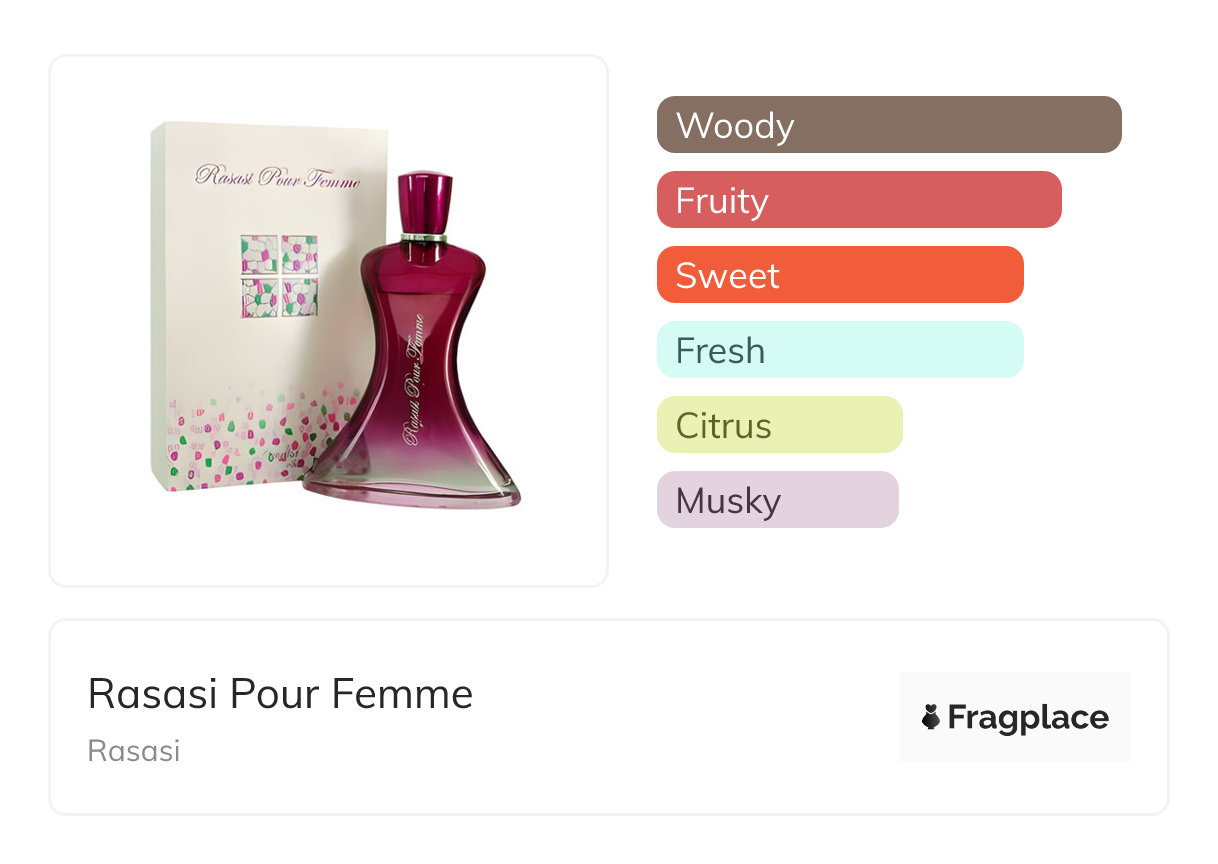Open the Rasasi Pour Femme title link
This screenshot has height=864, width=1218.
point(280,694)
